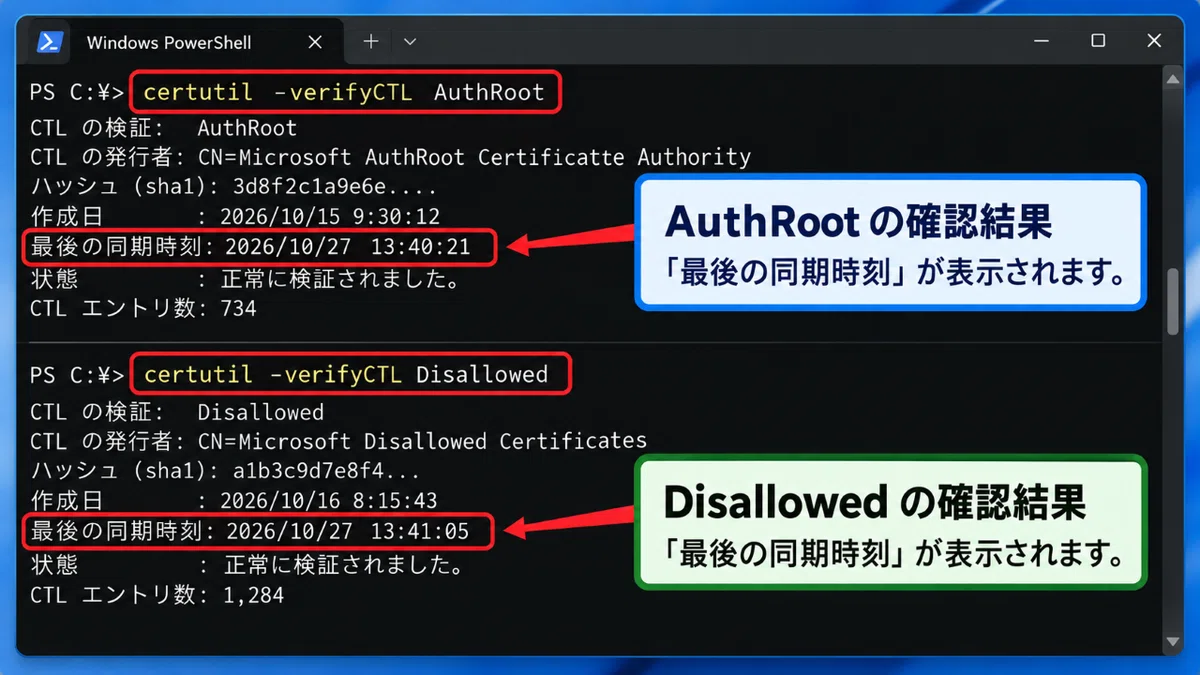Click the scrollbar up arrow

click(1174, 81)
